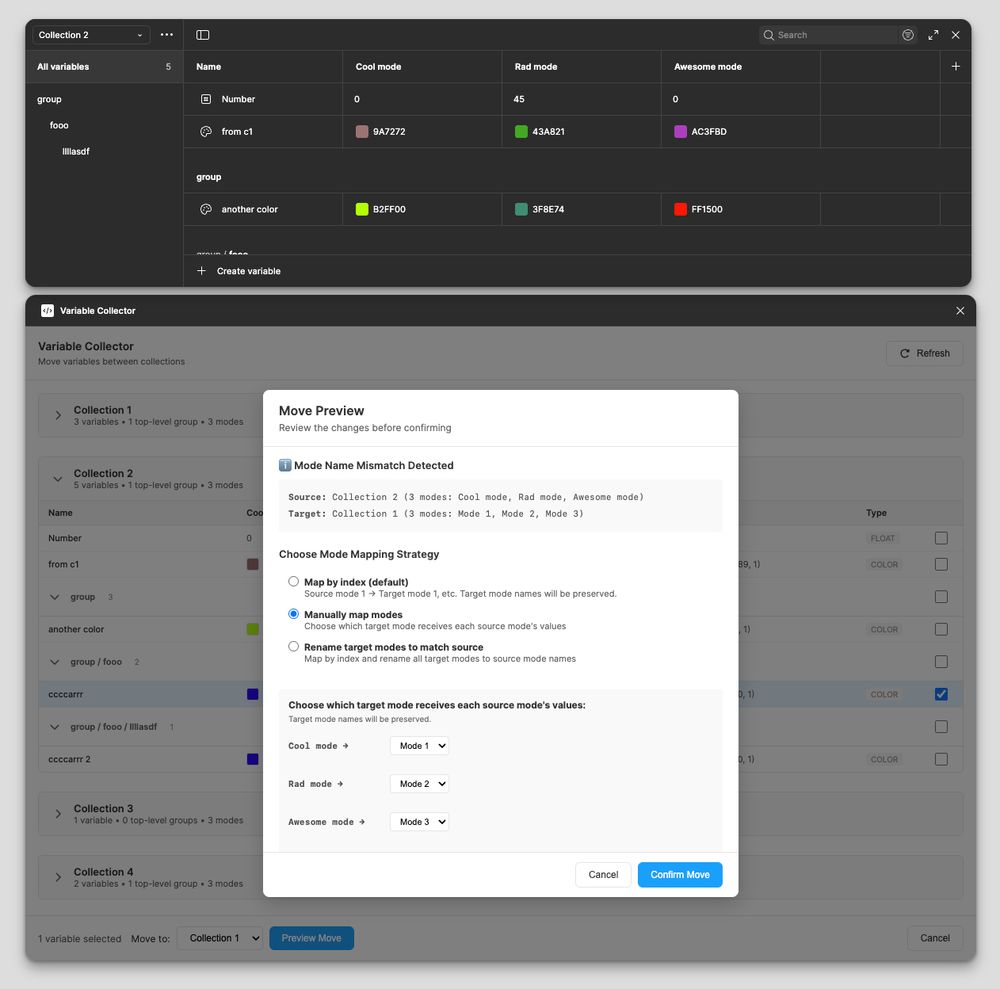Click the Search field in variables panel
This screenshot has width=1000, height=989.
click(829, 35)
